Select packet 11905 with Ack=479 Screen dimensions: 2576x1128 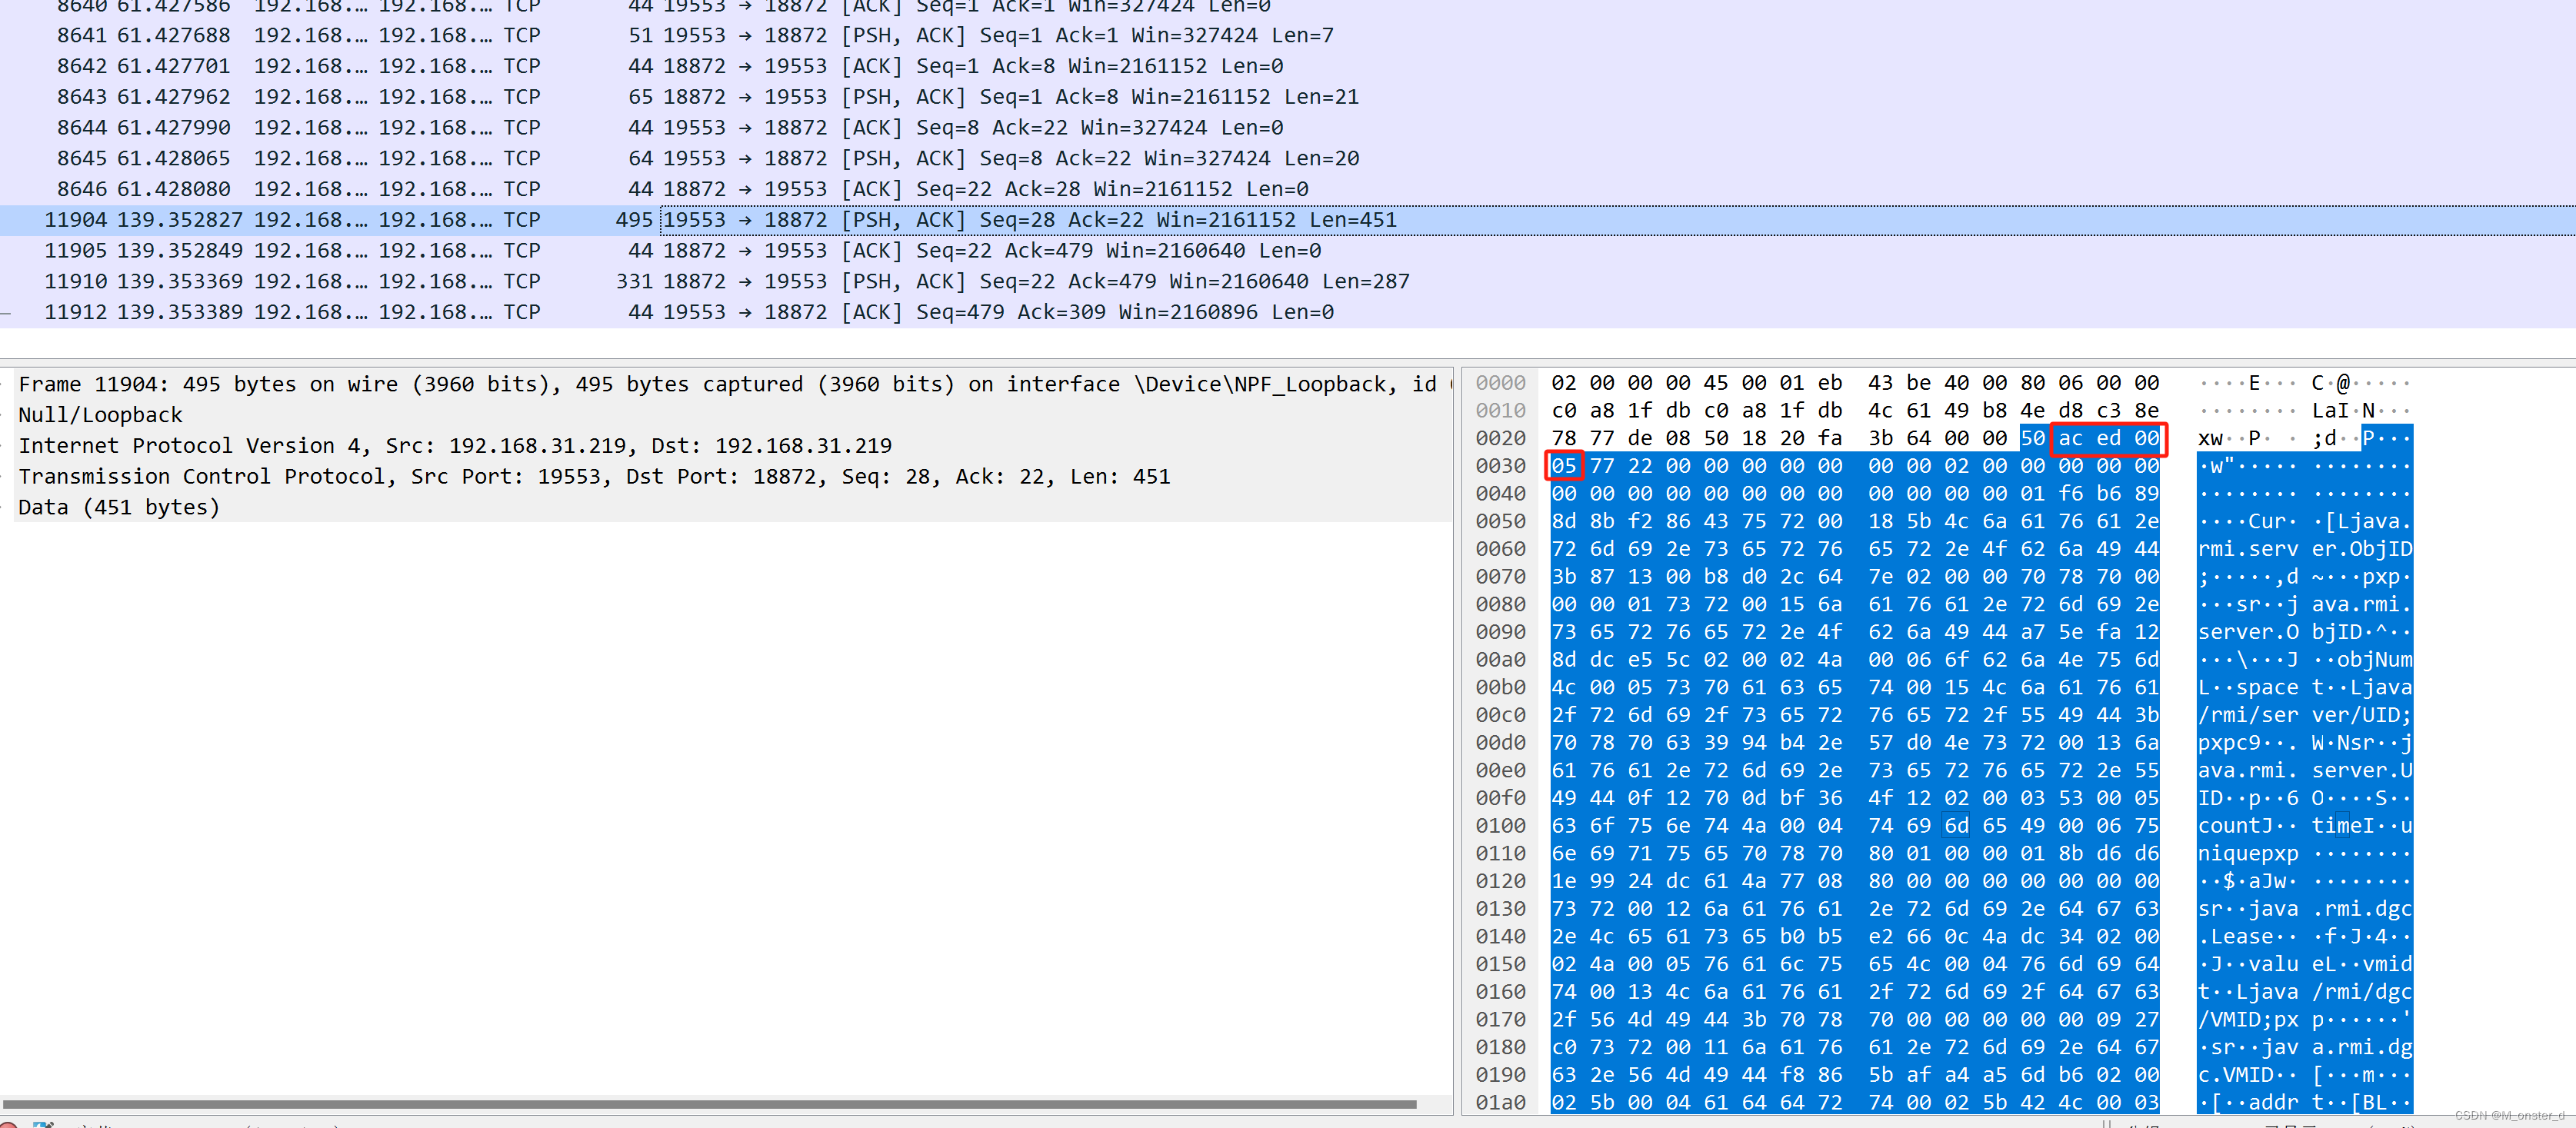click(x=1288, y=251)
